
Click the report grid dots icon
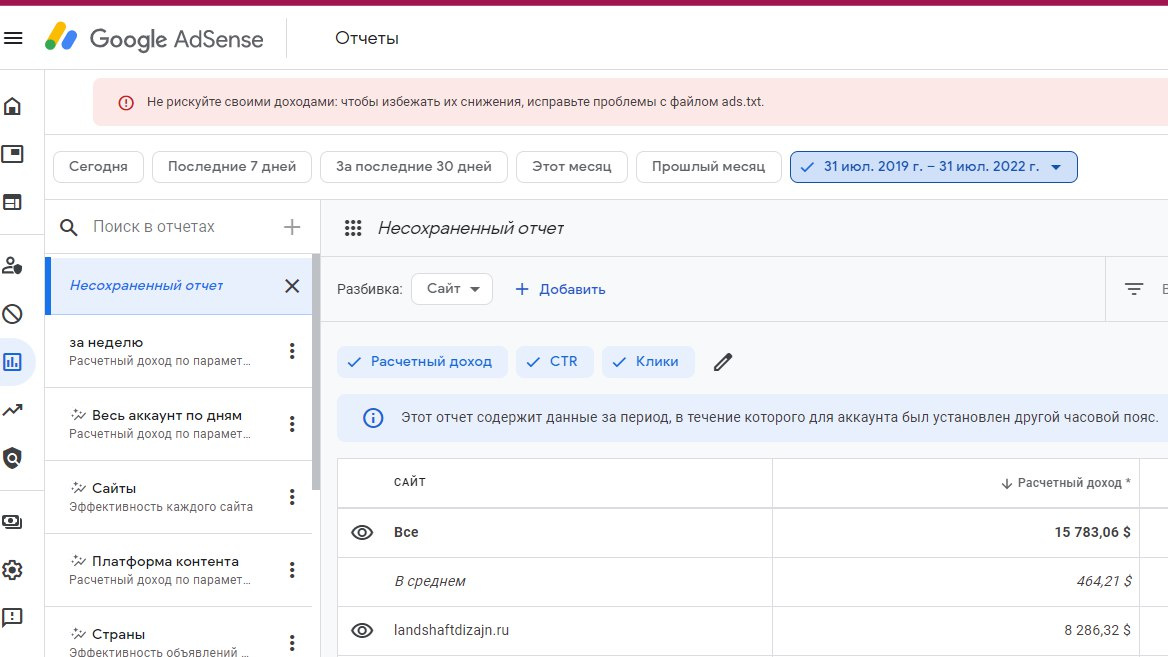pyautogui.click(x=352, y=228)
